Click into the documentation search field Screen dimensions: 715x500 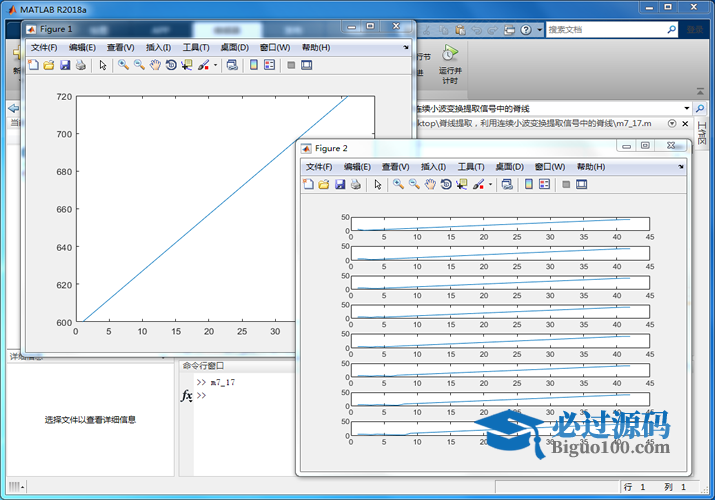click(x=606, y=30)
